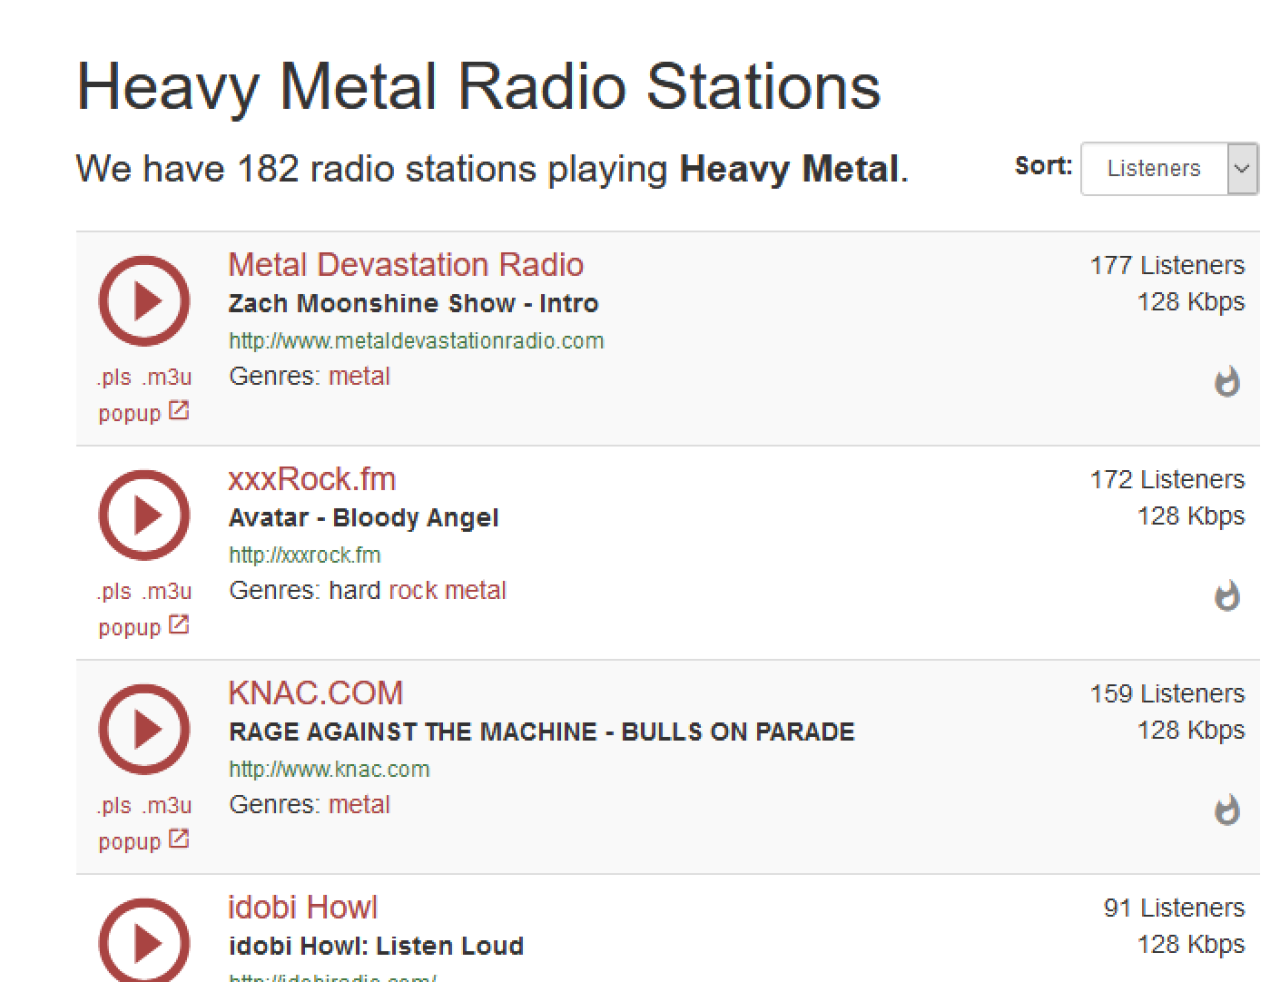
Task: Open the idobi Howl station title
Action: [302, 907]
